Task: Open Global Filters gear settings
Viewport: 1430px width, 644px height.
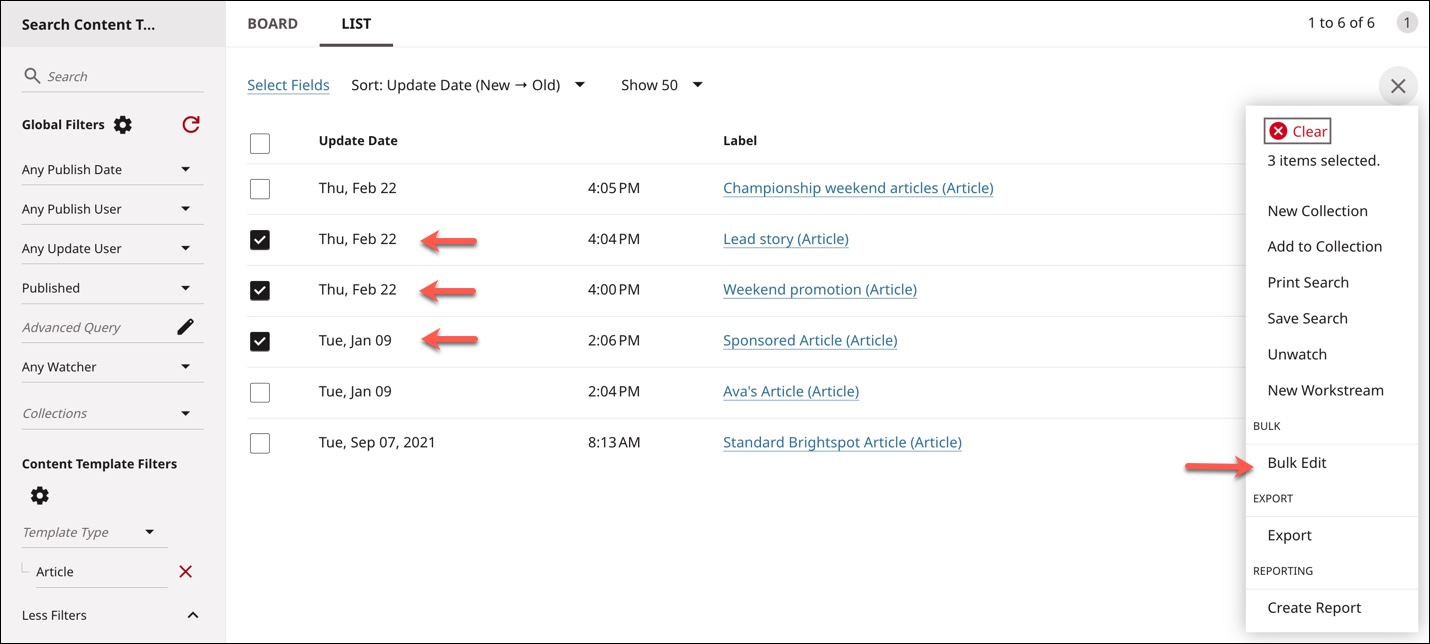Action: click(x=122, y=125)
